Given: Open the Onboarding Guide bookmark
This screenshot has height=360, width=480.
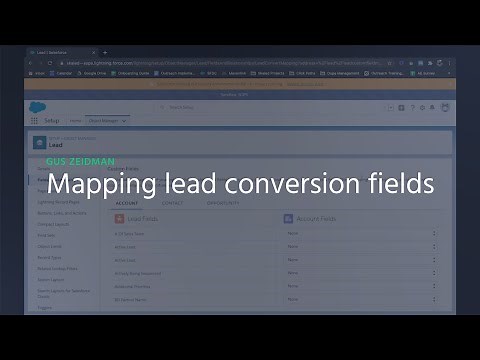Looking at the screenshot, I should [130, 73].
